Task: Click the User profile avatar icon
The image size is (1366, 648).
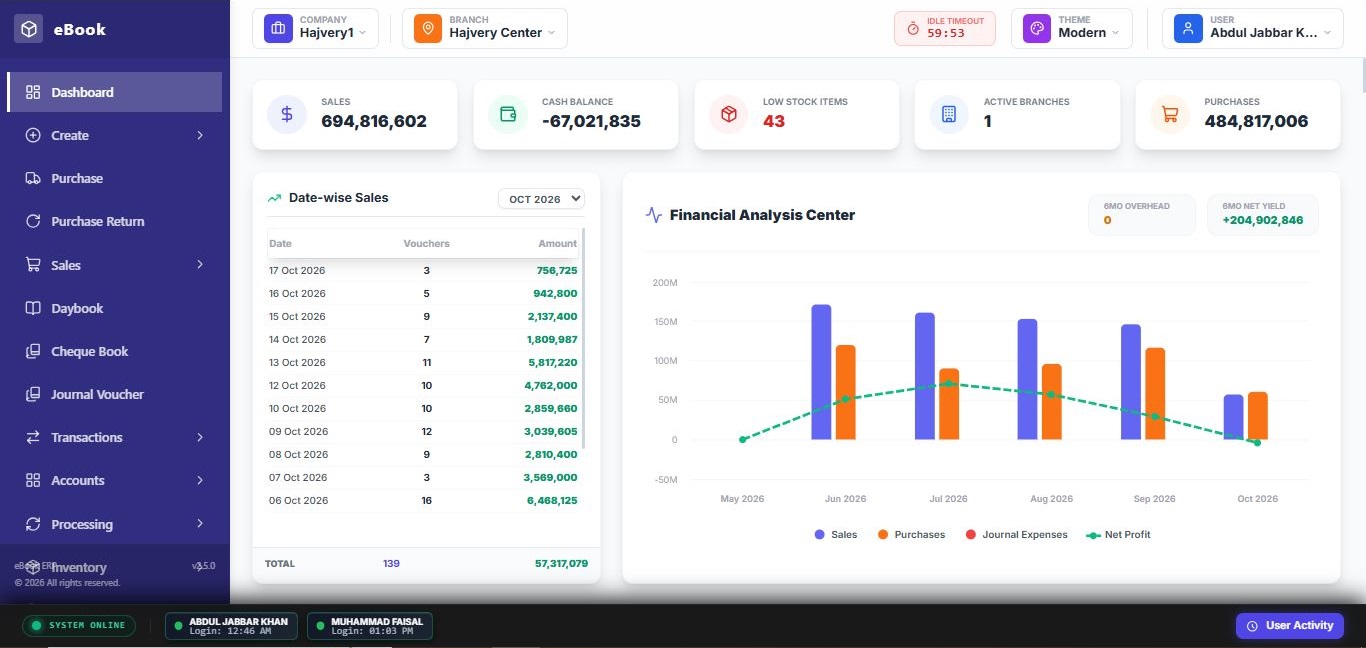Action: (1188, 28)
